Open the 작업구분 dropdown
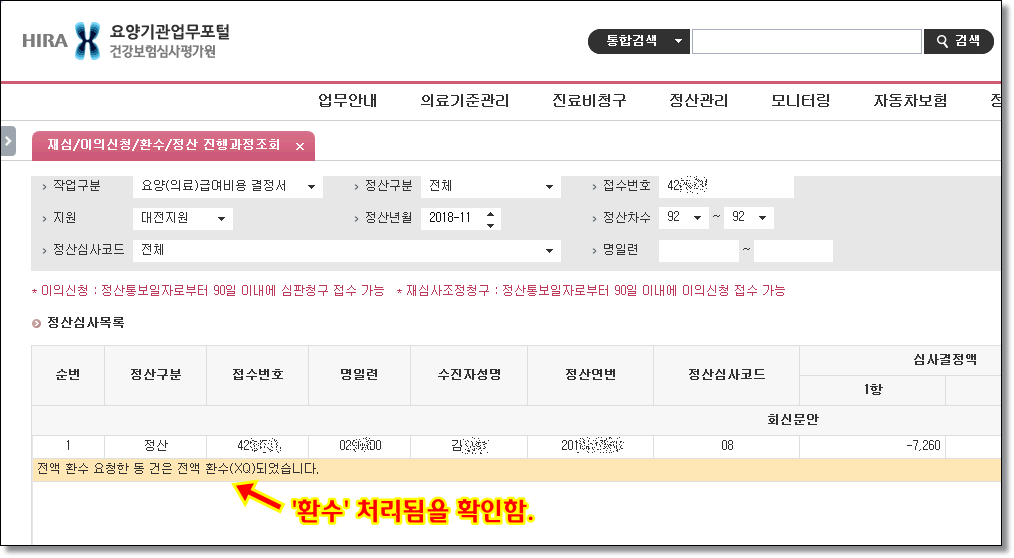Image resolution: width=1014 pixels, height=558 pixels. point(228,187)
